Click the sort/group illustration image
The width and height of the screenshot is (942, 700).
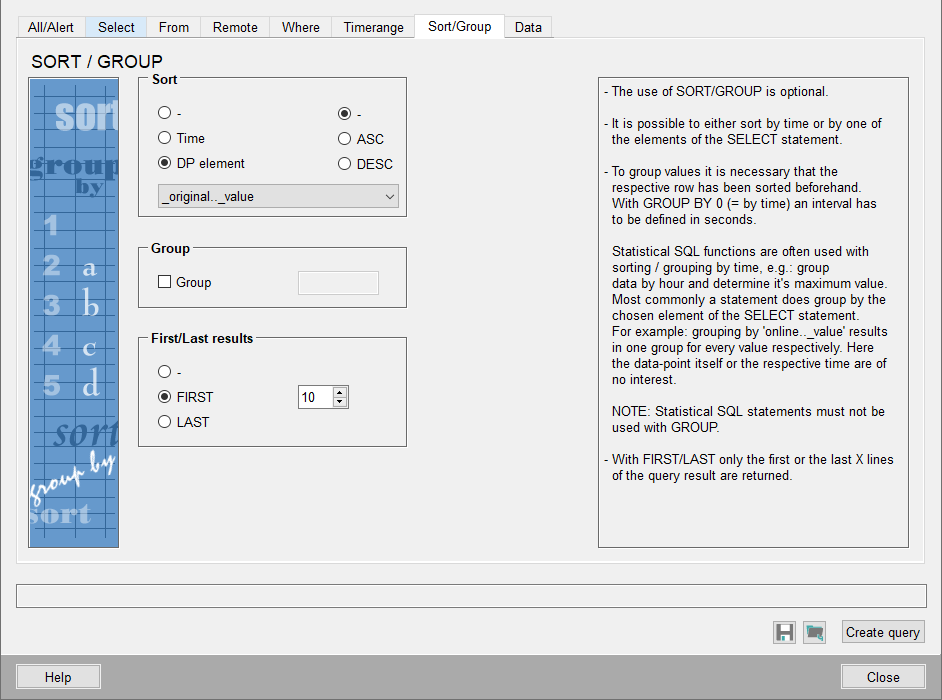[x=74, y=313]
